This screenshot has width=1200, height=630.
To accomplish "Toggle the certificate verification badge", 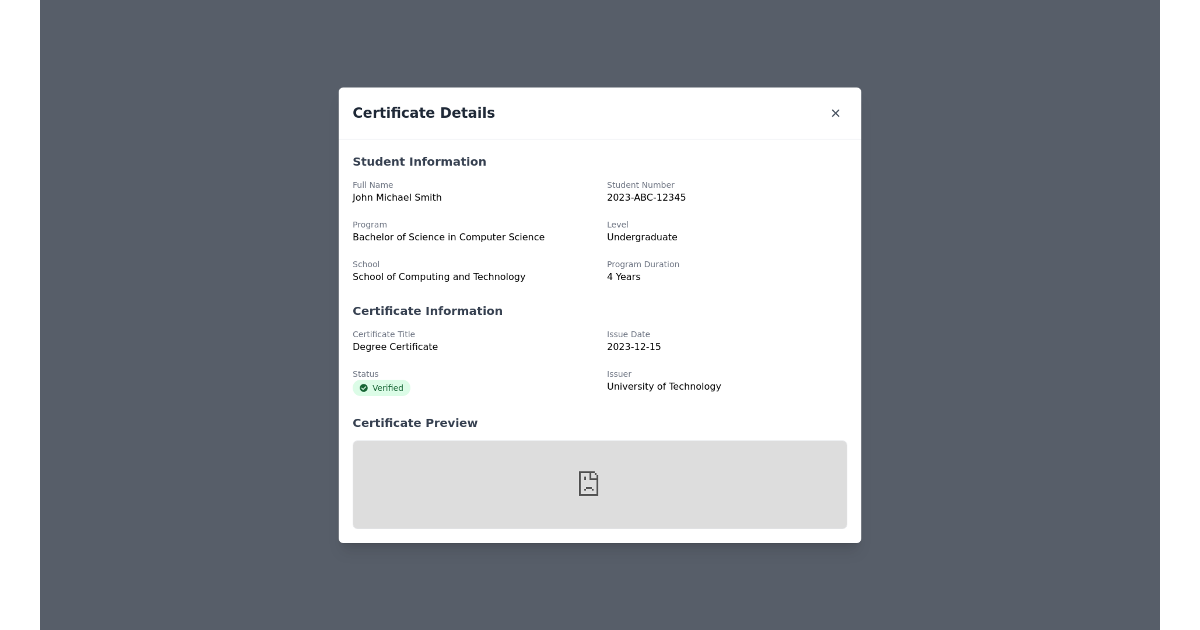I will tap(381, 388).
